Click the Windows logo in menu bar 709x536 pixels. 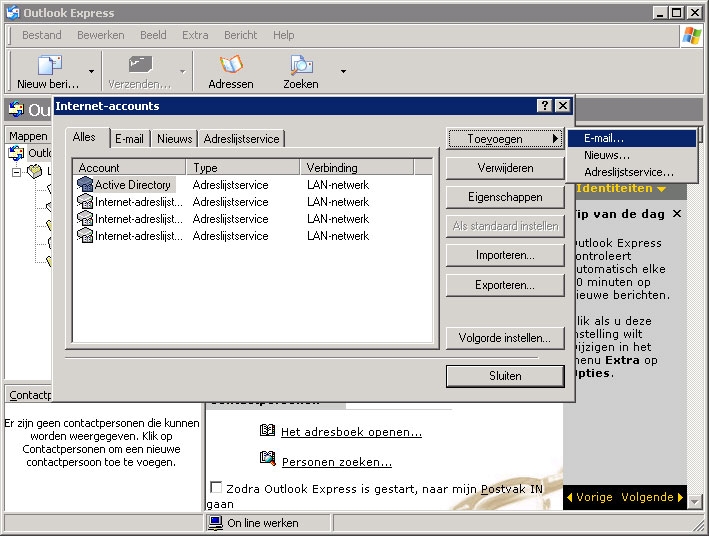point(692,35)
